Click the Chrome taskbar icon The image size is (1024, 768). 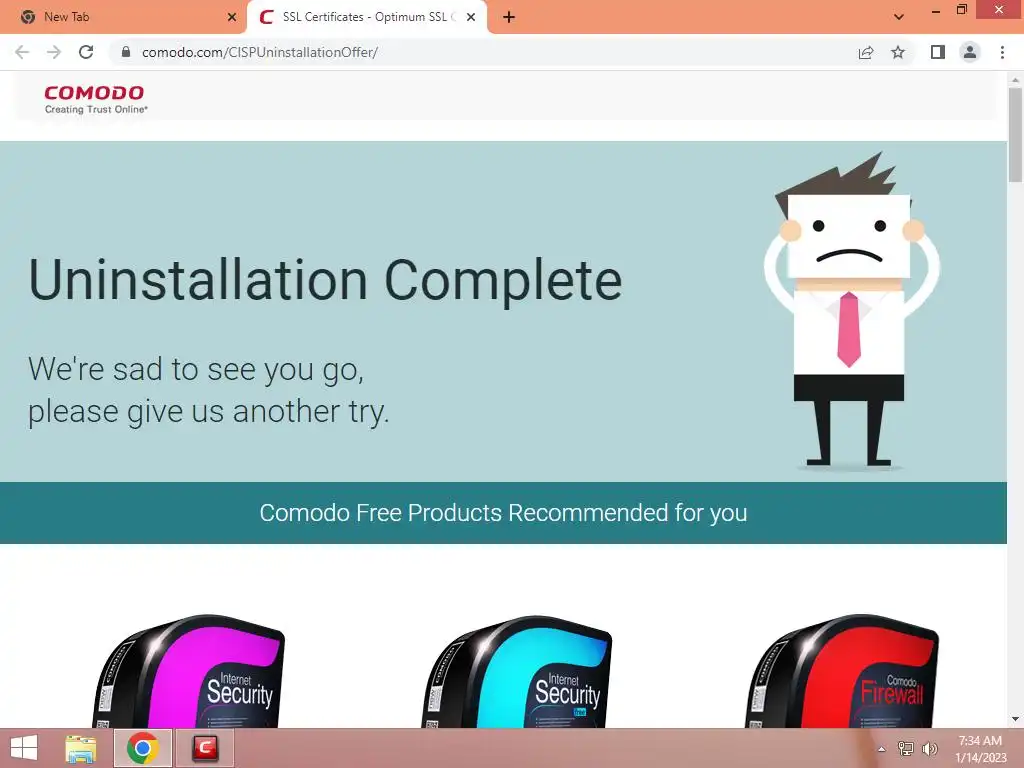143,748
